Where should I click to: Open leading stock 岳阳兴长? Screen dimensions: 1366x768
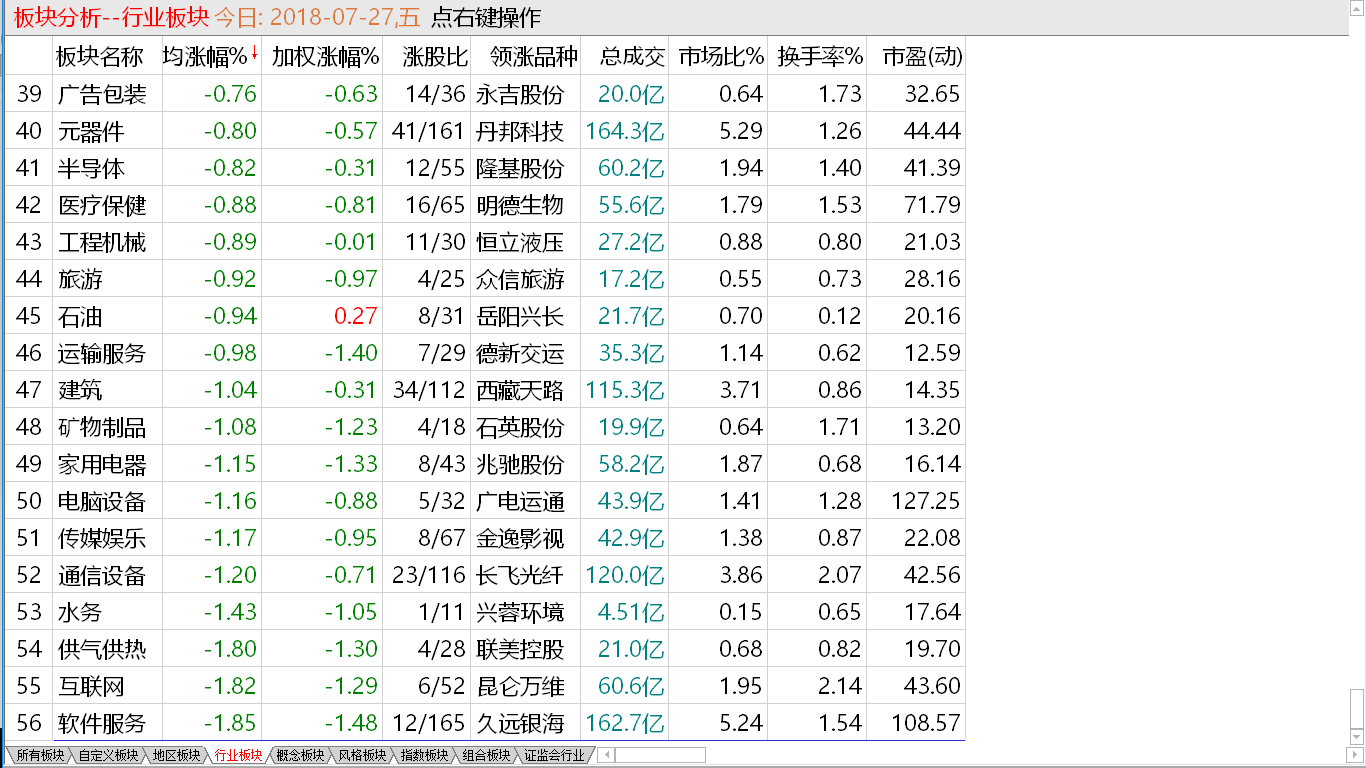[520, 316]
